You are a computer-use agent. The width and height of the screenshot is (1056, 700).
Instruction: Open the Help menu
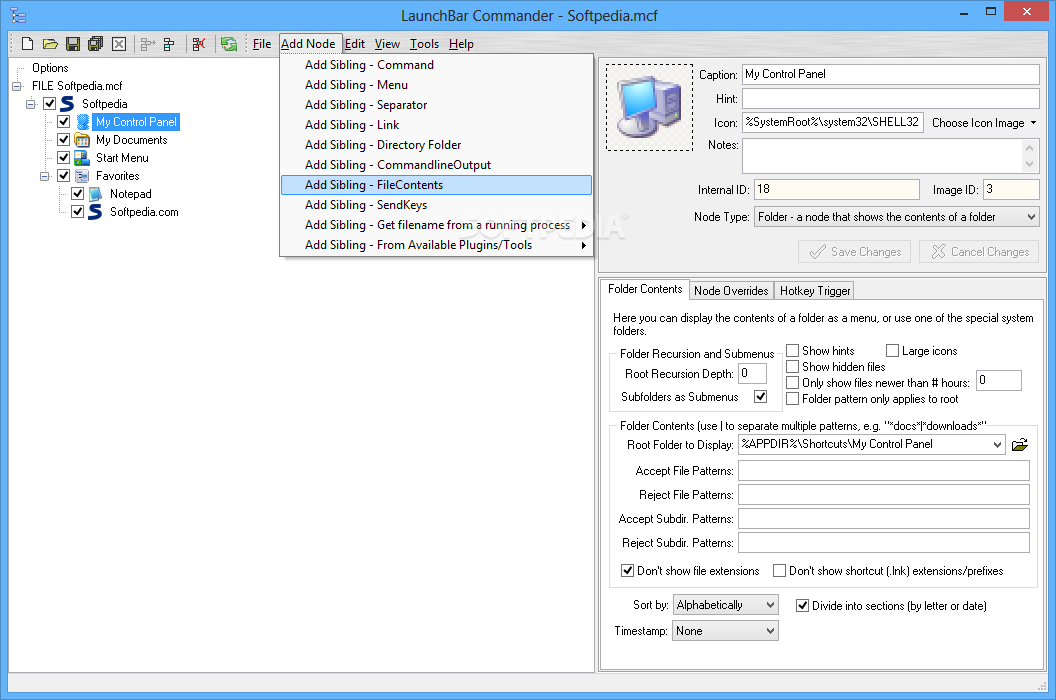(461, 44)
